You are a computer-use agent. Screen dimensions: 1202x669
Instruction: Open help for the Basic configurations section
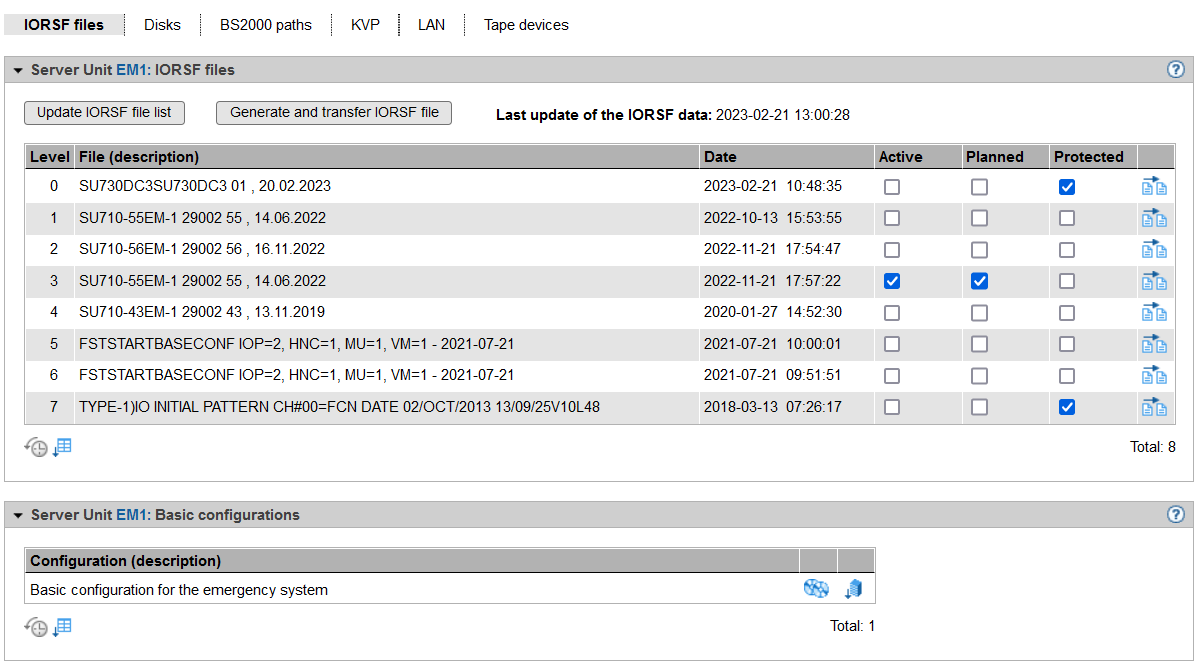[x=1176, y=515]
